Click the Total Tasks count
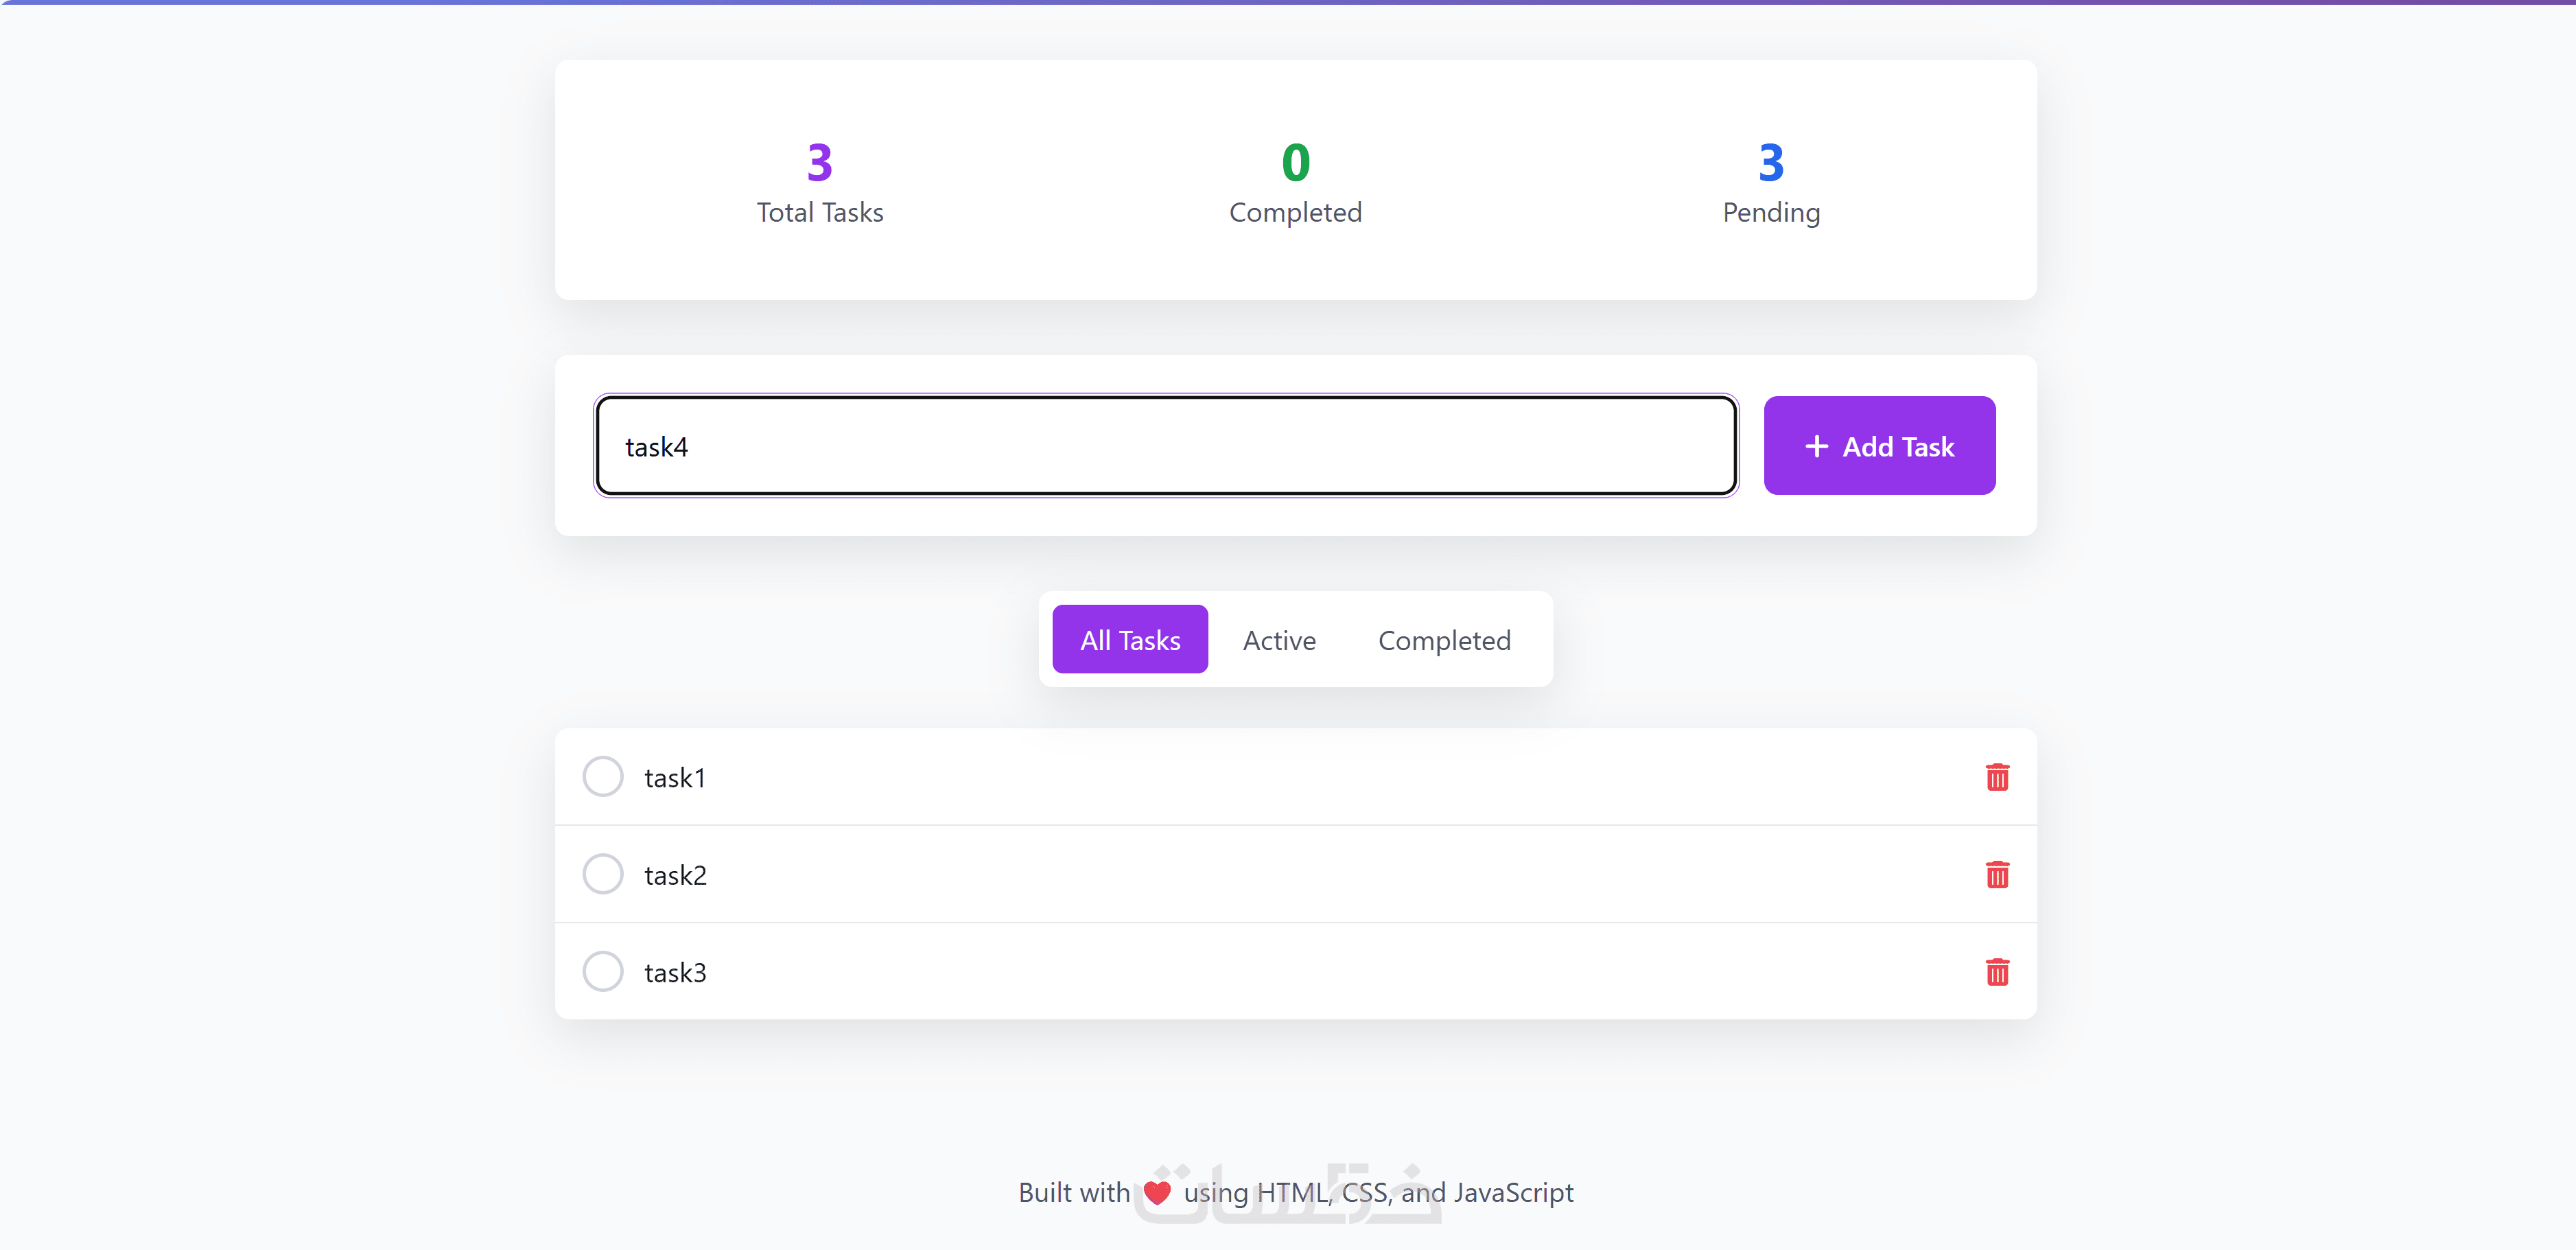 tap(819, 162)
